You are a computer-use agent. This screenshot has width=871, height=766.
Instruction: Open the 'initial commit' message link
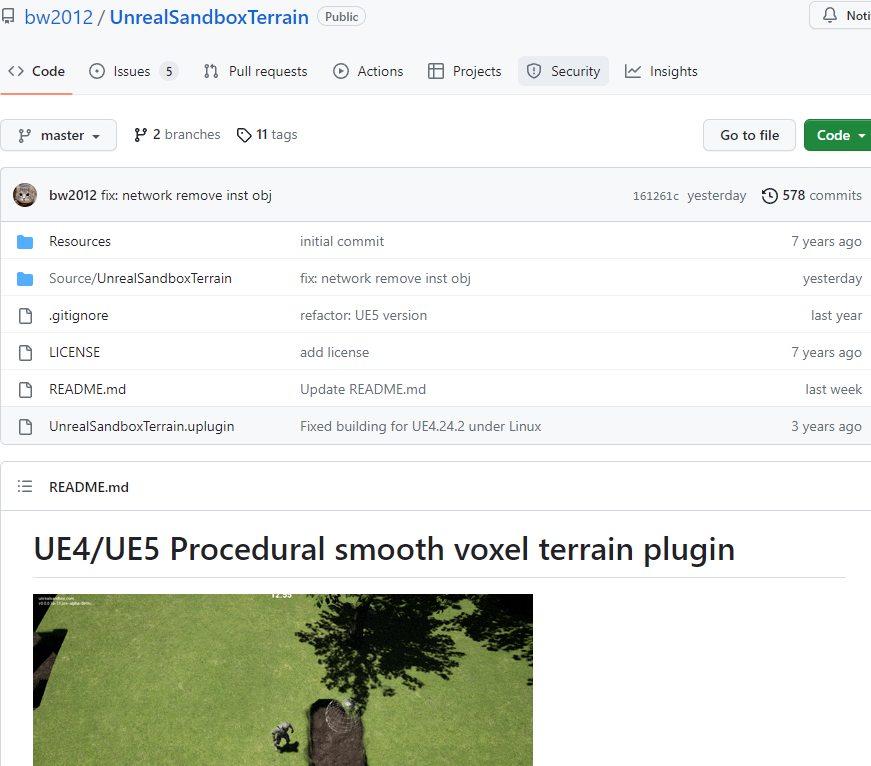point(342,241)
